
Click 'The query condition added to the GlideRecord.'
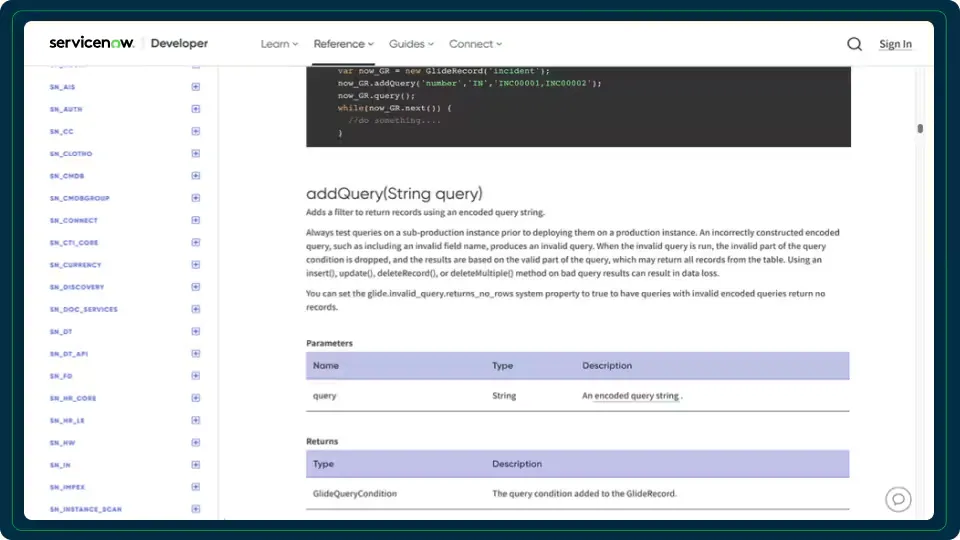pyautogui.click(x=584, y=493)
